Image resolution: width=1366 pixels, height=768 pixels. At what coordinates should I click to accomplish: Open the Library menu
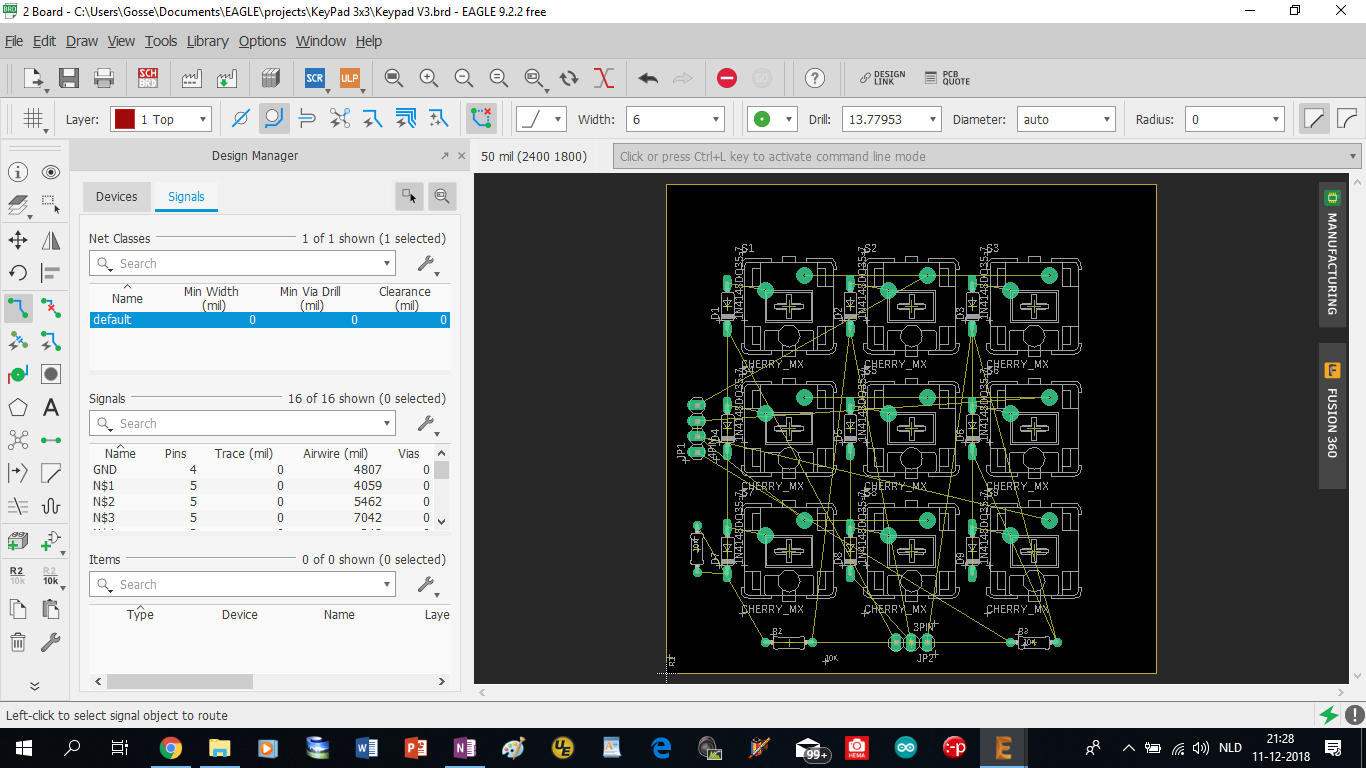(x=207, y=41)
